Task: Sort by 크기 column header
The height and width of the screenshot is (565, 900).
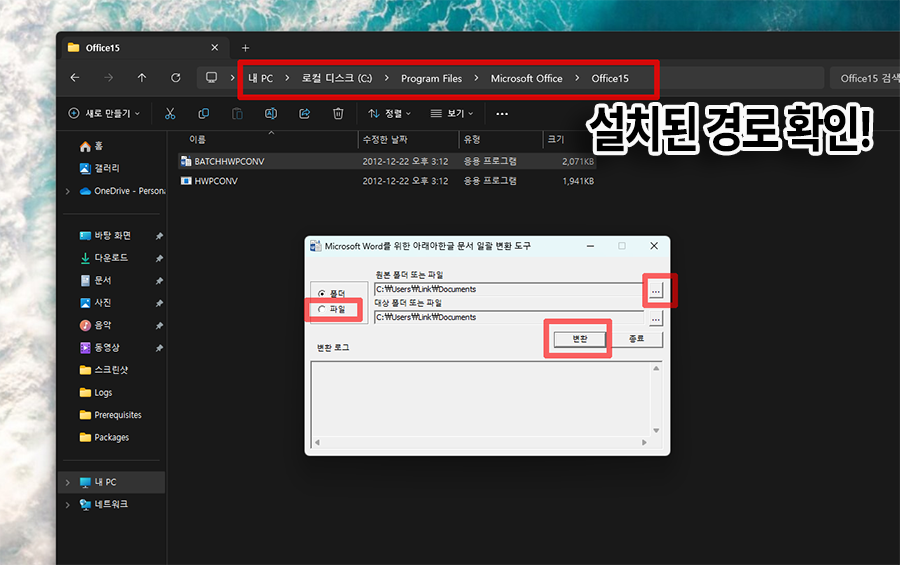Action: click(569, 139)
